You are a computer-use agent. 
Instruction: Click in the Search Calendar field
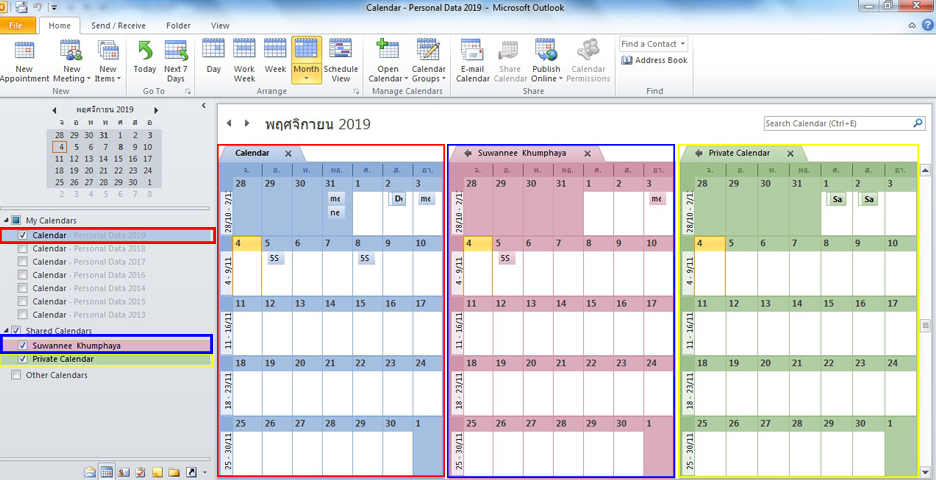click(838, 123)
